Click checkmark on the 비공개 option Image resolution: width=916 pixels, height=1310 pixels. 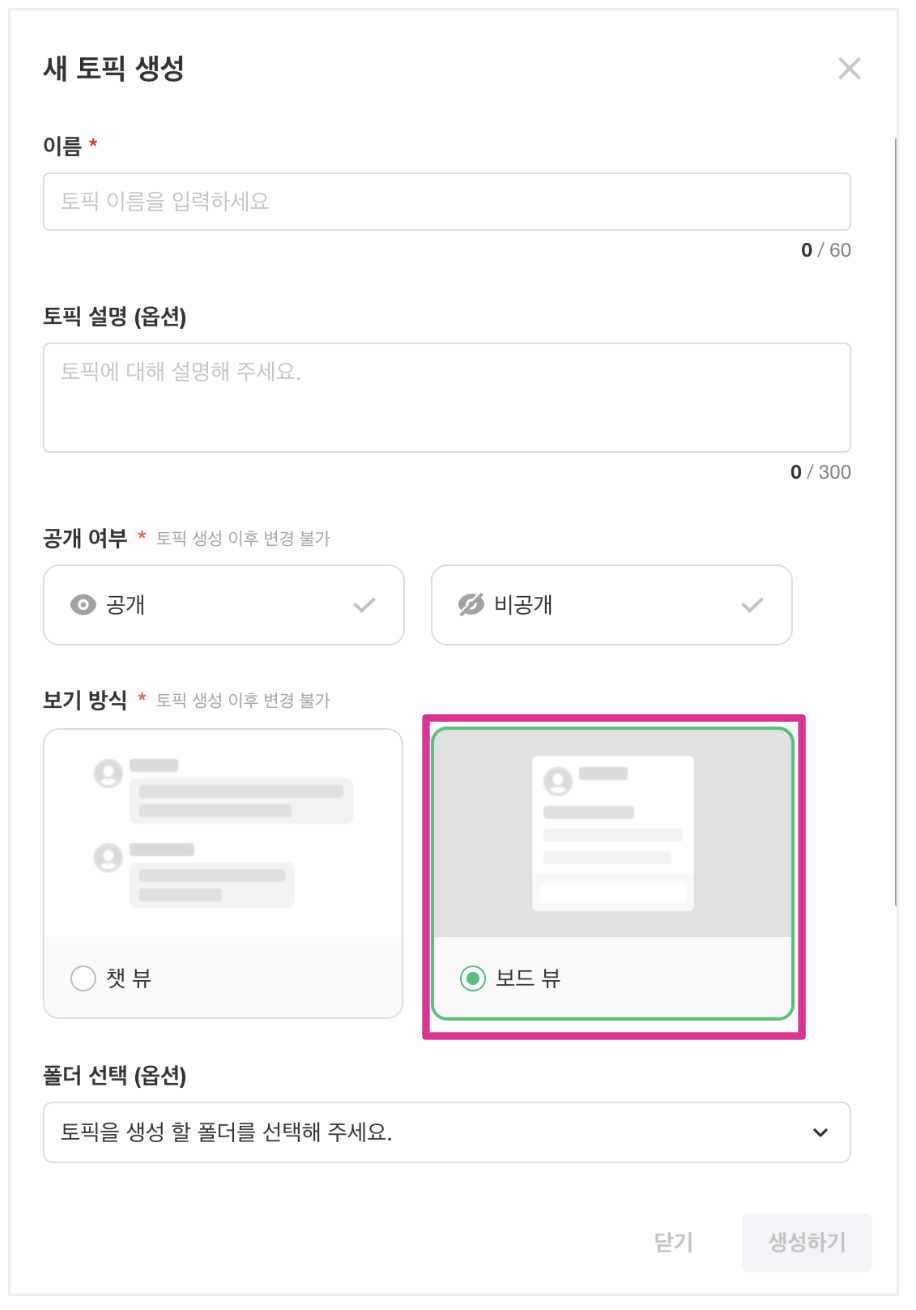[752, 605]
